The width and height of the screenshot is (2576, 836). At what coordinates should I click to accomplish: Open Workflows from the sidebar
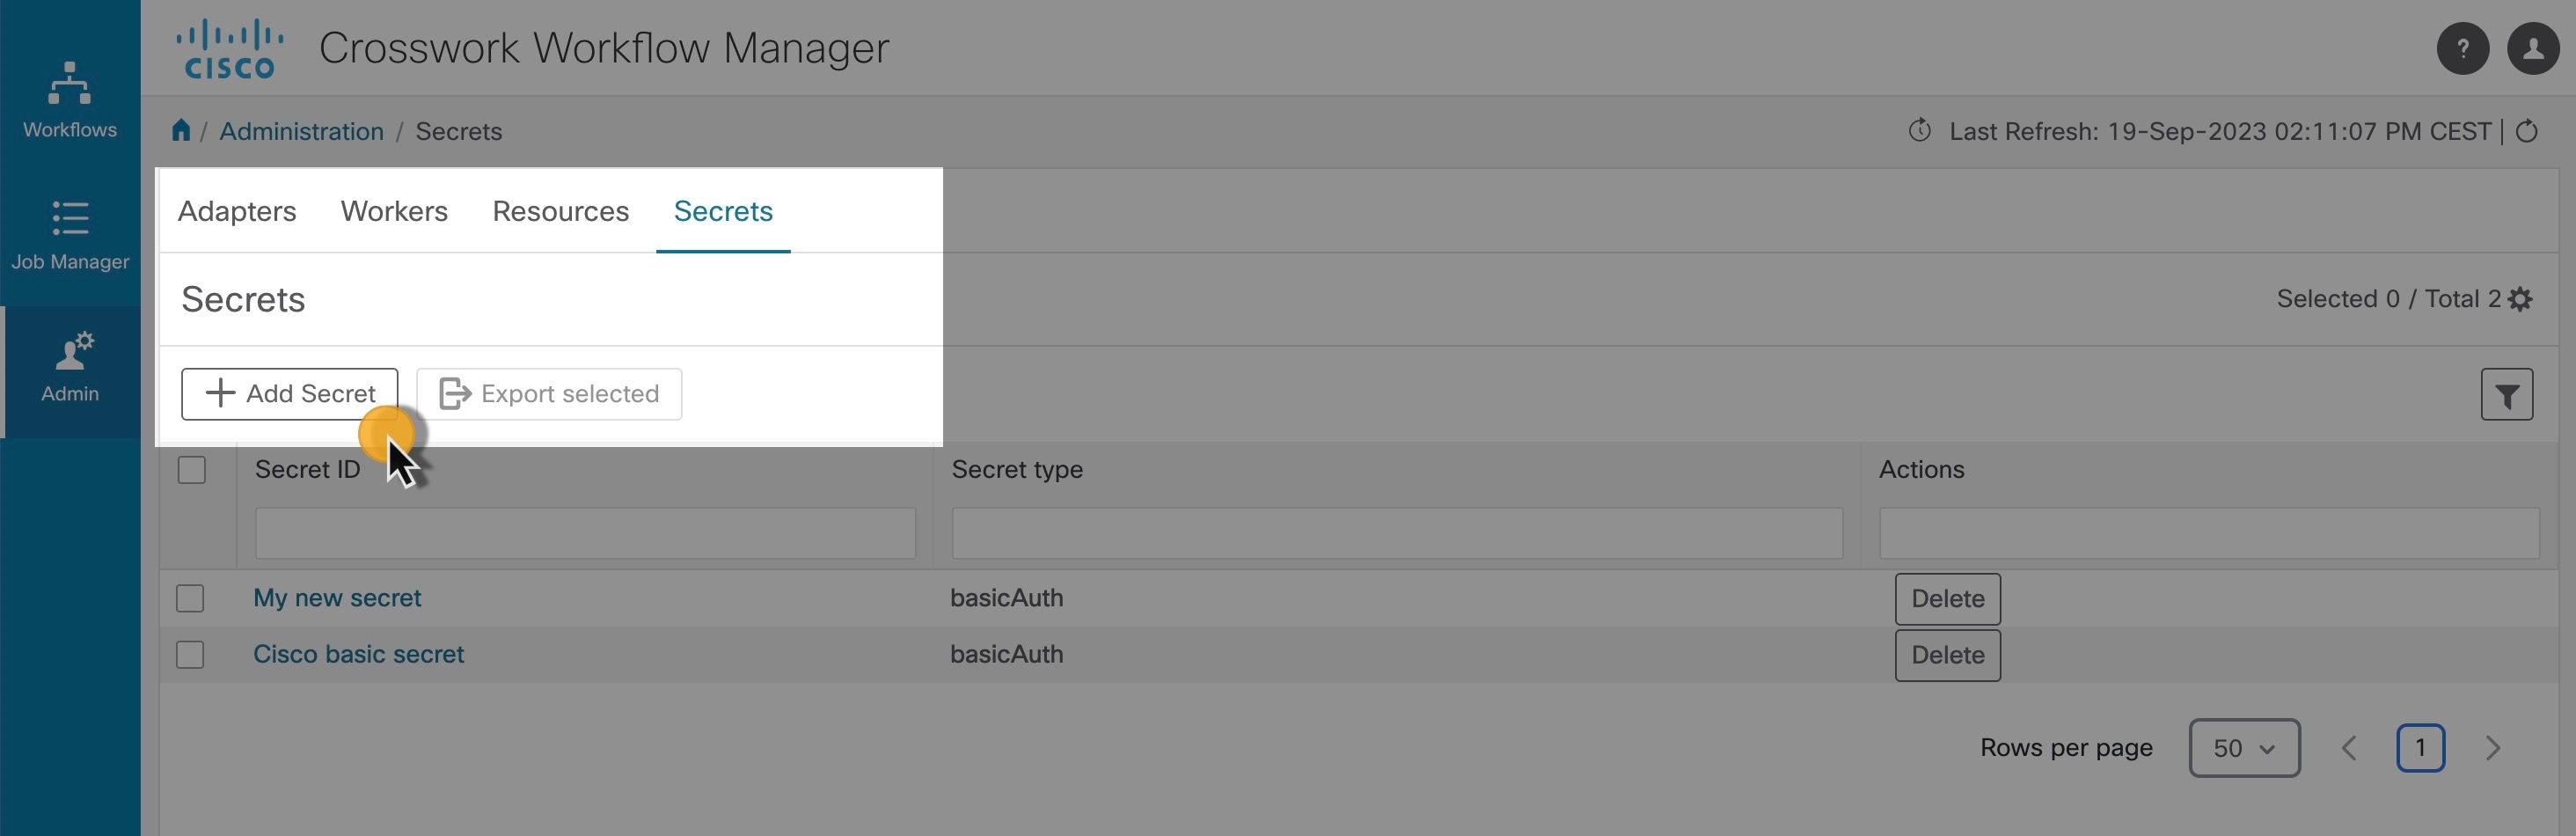(x=70, y=100)
